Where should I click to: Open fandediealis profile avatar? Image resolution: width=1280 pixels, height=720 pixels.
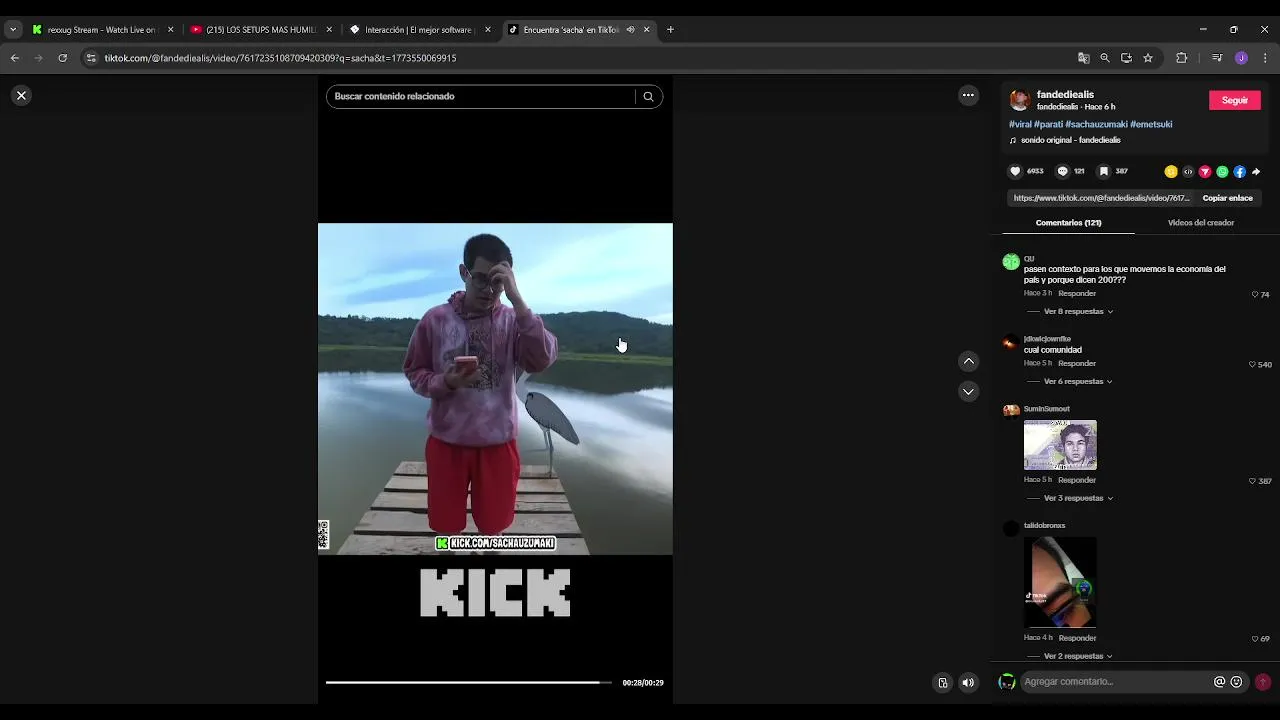coord(1019,100)
